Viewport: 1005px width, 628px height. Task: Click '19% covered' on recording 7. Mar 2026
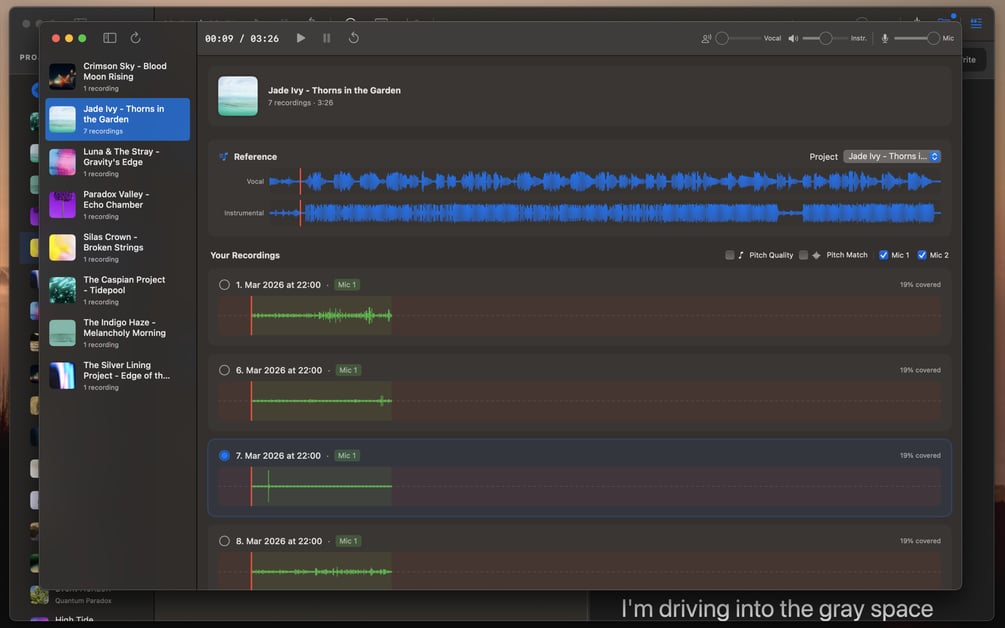pos(920,456)
